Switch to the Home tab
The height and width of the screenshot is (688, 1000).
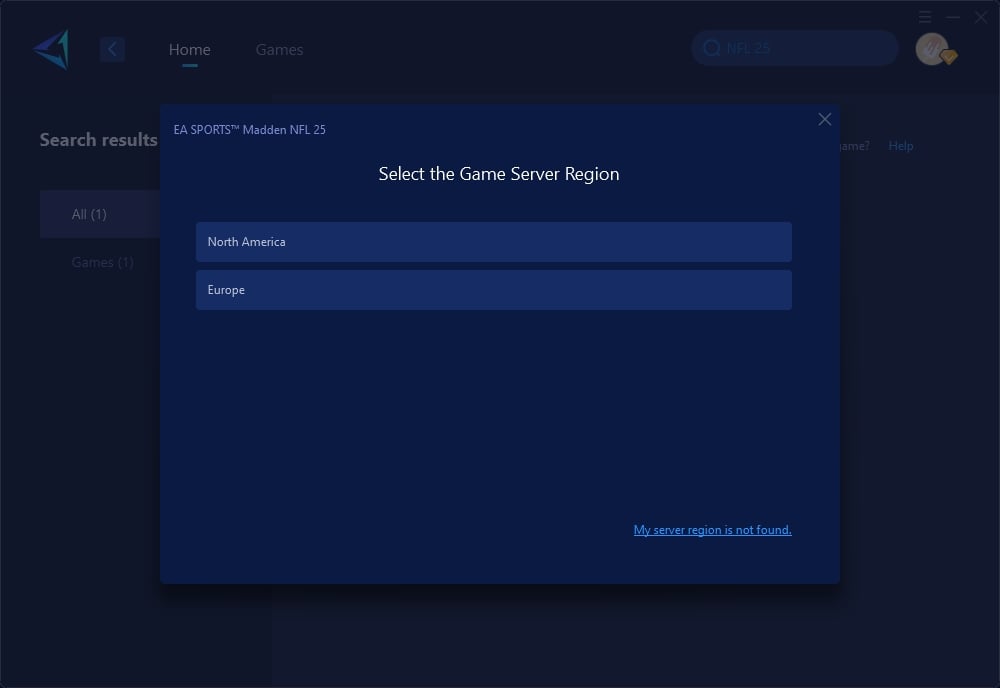(189, 49)
